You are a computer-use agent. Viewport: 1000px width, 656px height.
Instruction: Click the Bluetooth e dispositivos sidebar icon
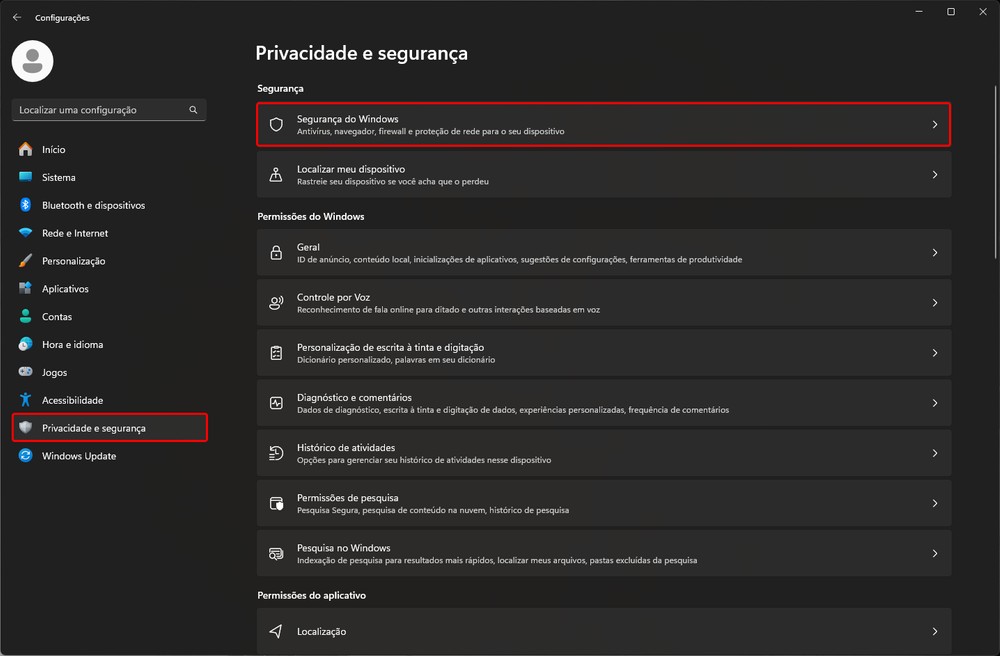(26, 205)
